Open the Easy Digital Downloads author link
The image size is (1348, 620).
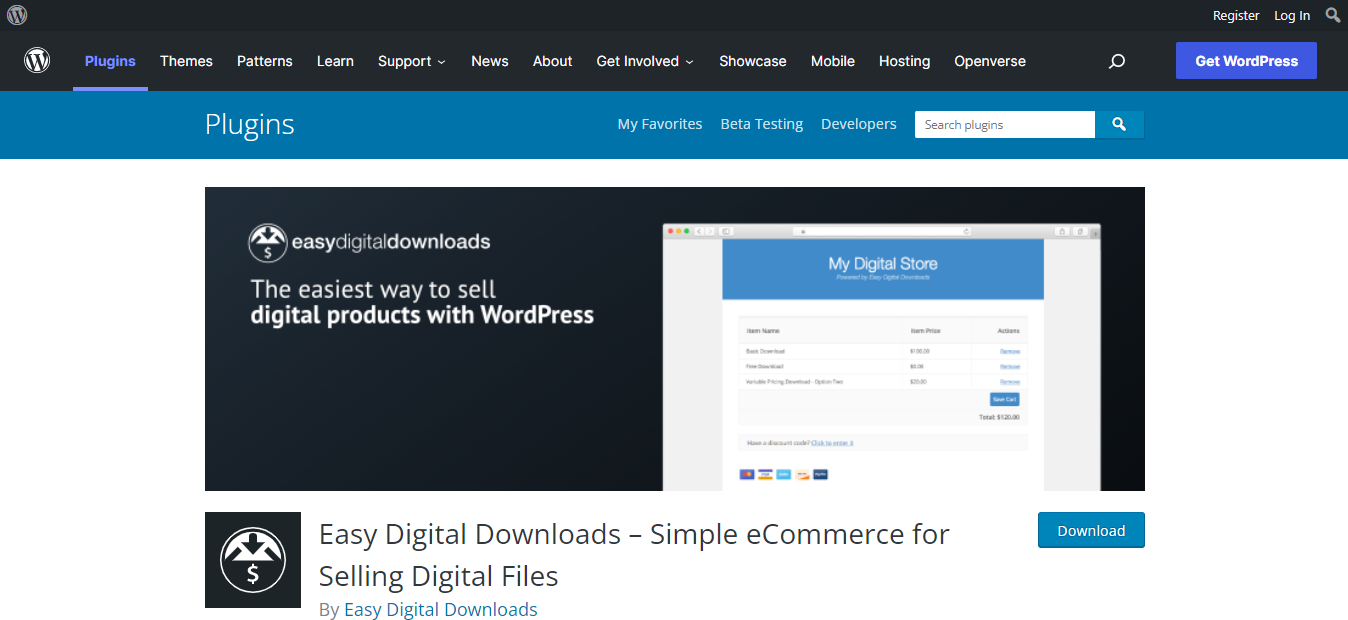441,609
